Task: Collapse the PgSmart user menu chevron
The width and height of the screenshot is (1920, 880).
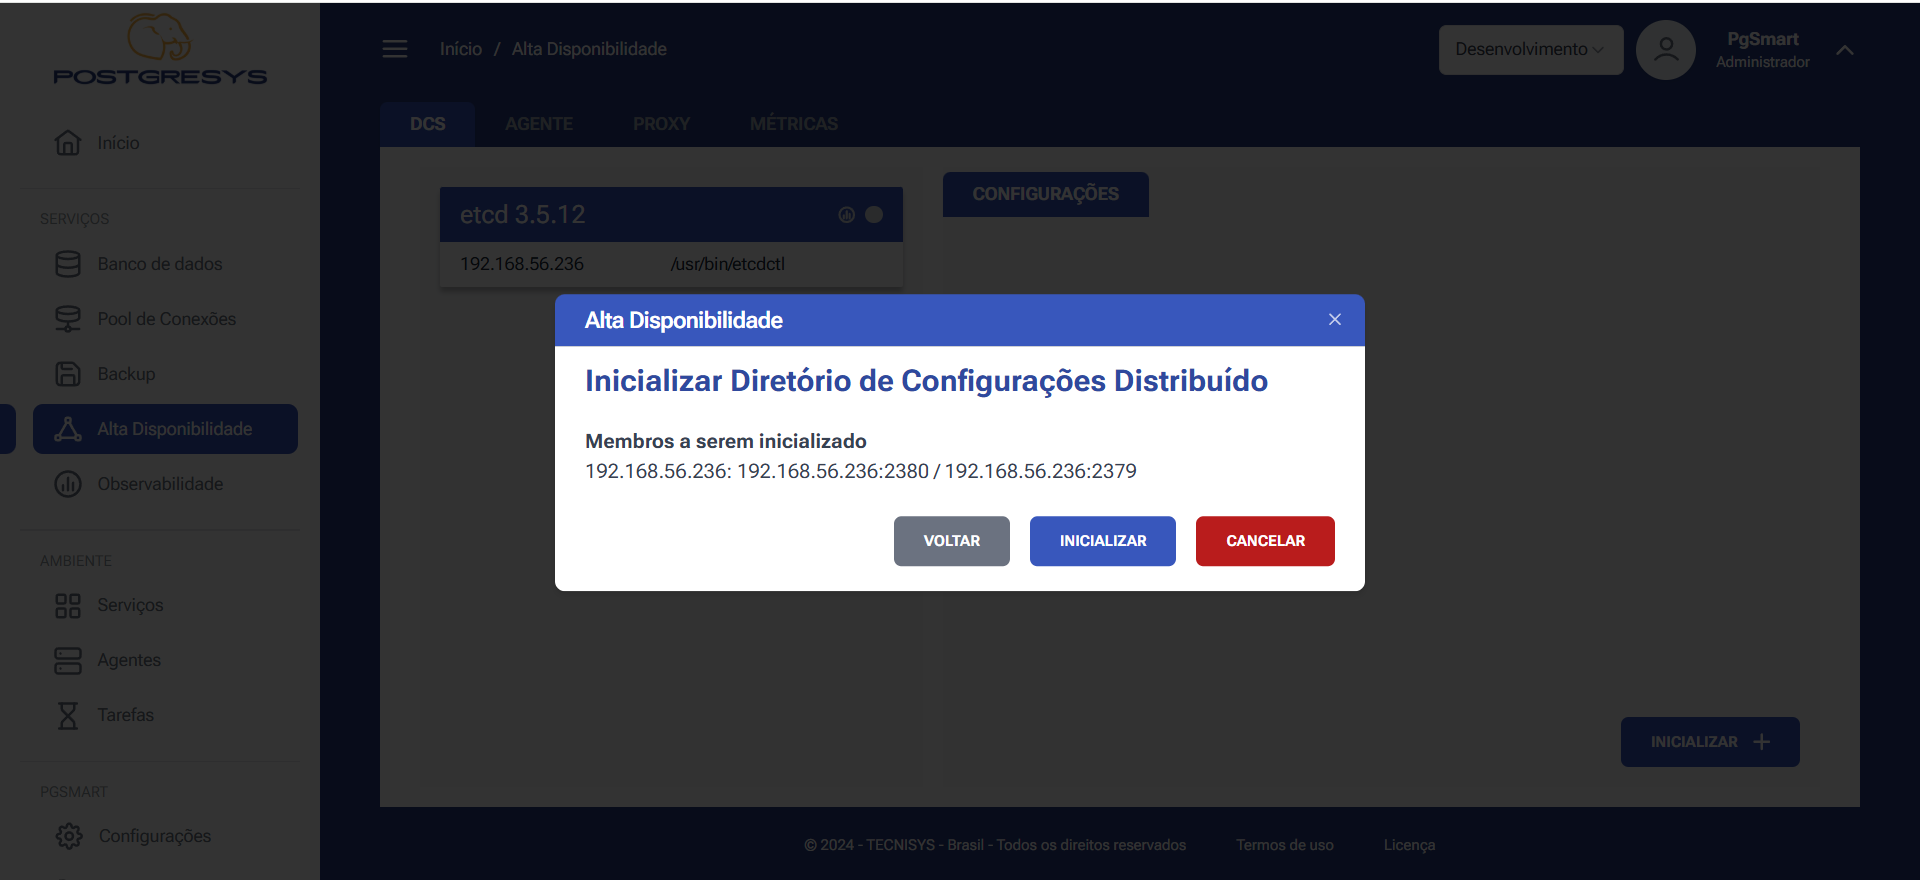Action: (x=1845, y=50)
